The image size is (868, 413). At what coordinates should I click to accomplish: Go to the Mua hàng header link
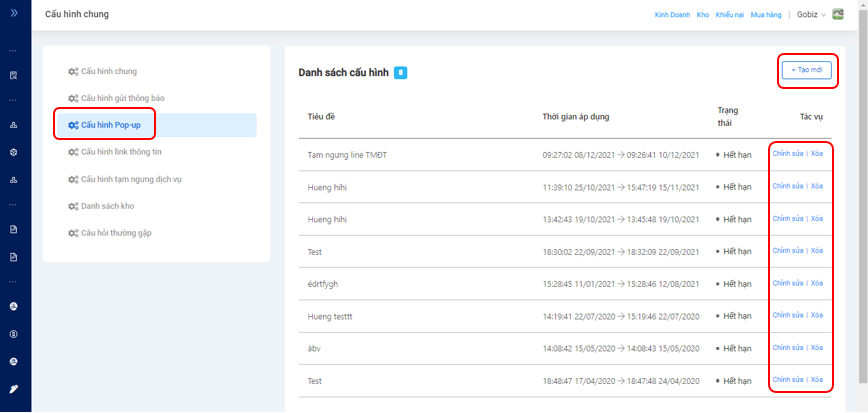[766, 15]
